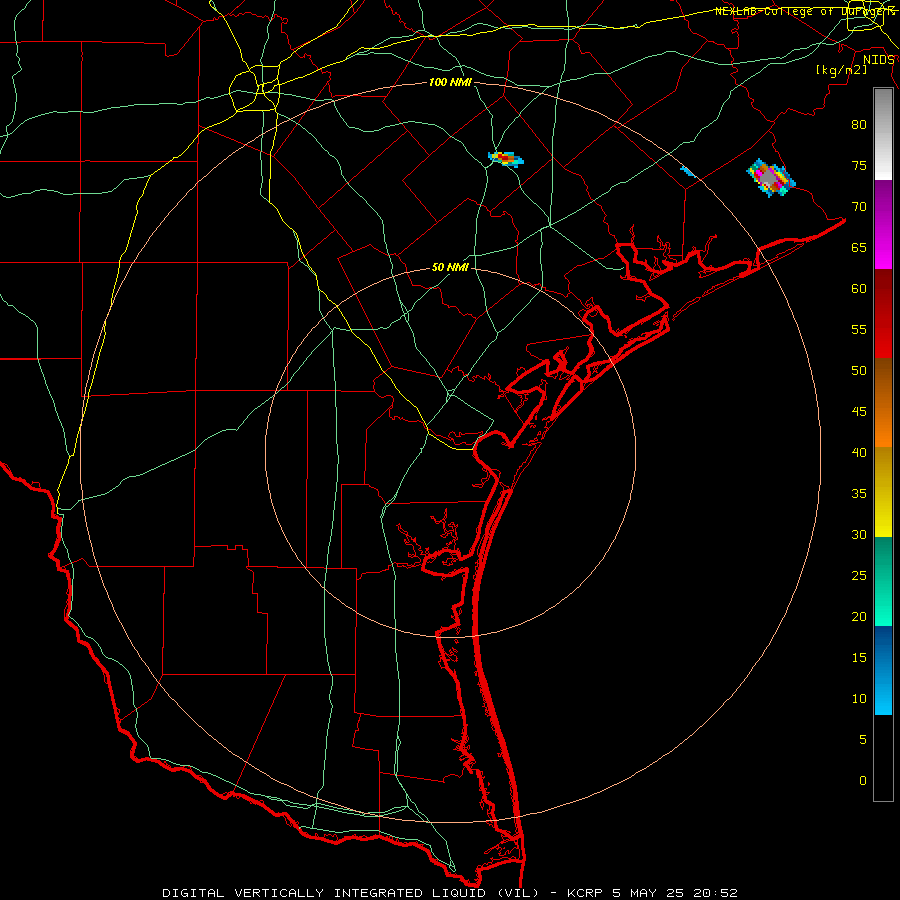Click the tiny isolated blue echo near the large storm
Viewport: 900px width, 900px height.
687,172
